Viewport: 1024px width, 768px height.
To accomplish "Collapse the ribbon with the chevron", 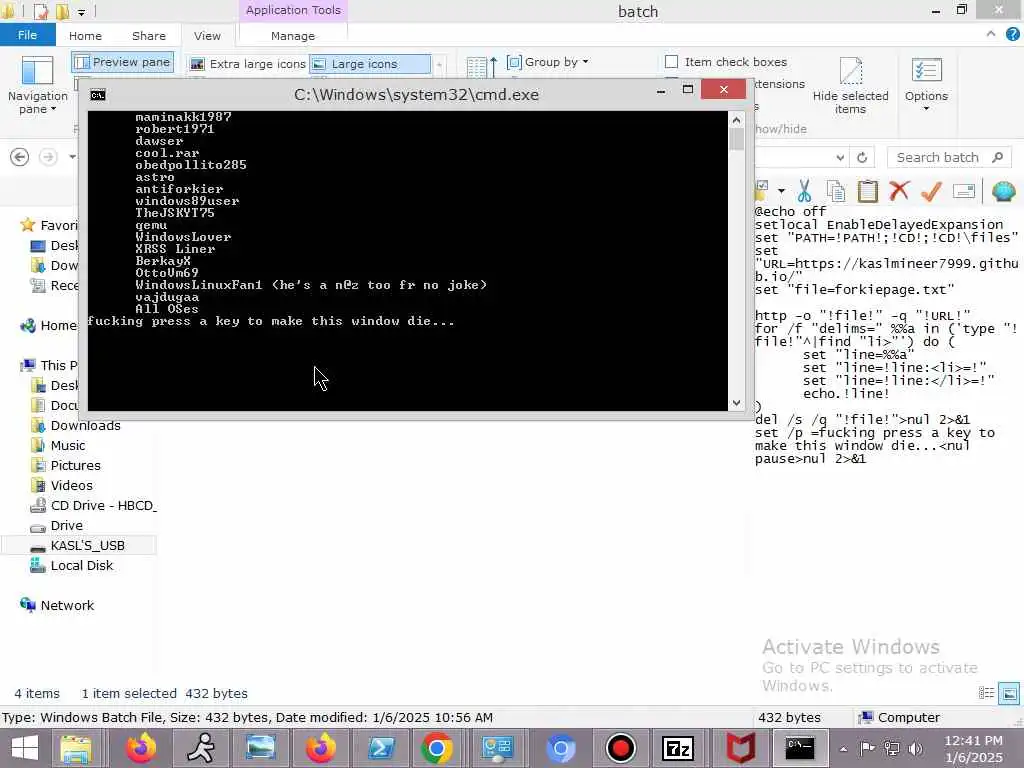I will click(991, 34).
